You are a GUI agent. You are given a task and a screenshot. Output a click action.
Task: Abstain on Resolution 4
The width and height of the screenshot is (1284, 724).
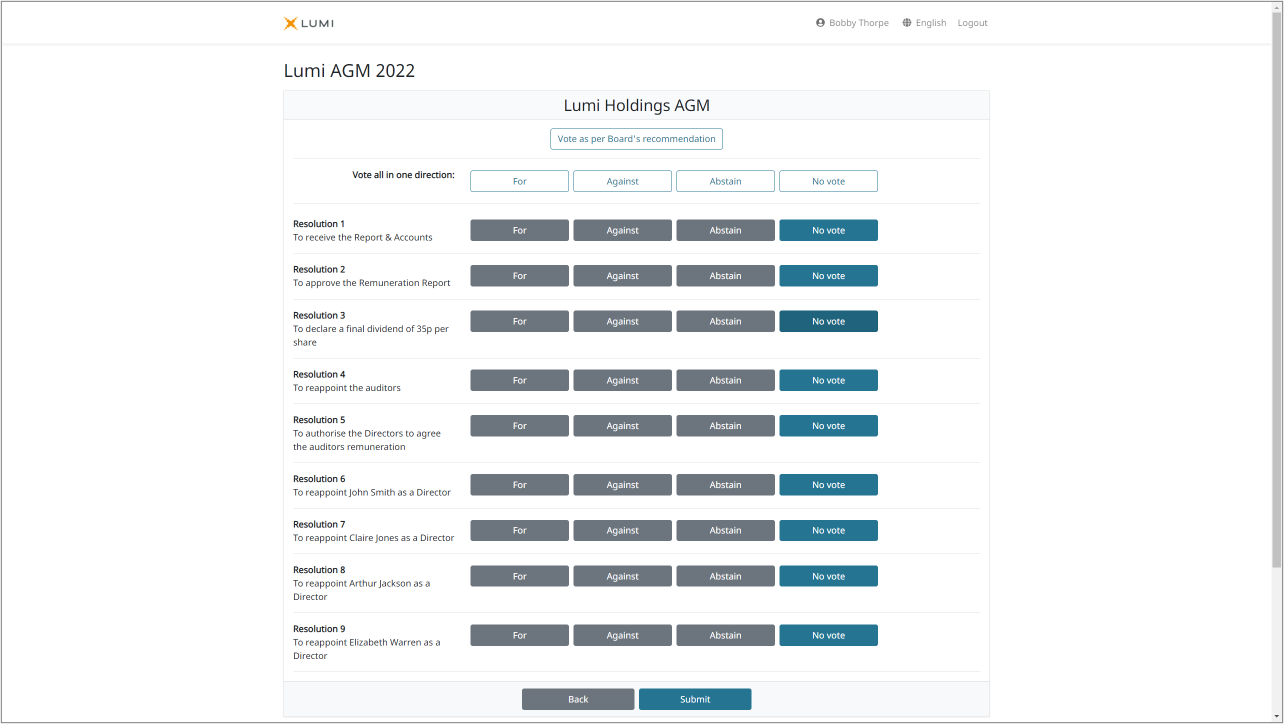pyautogui.click(x=725, y=380)
